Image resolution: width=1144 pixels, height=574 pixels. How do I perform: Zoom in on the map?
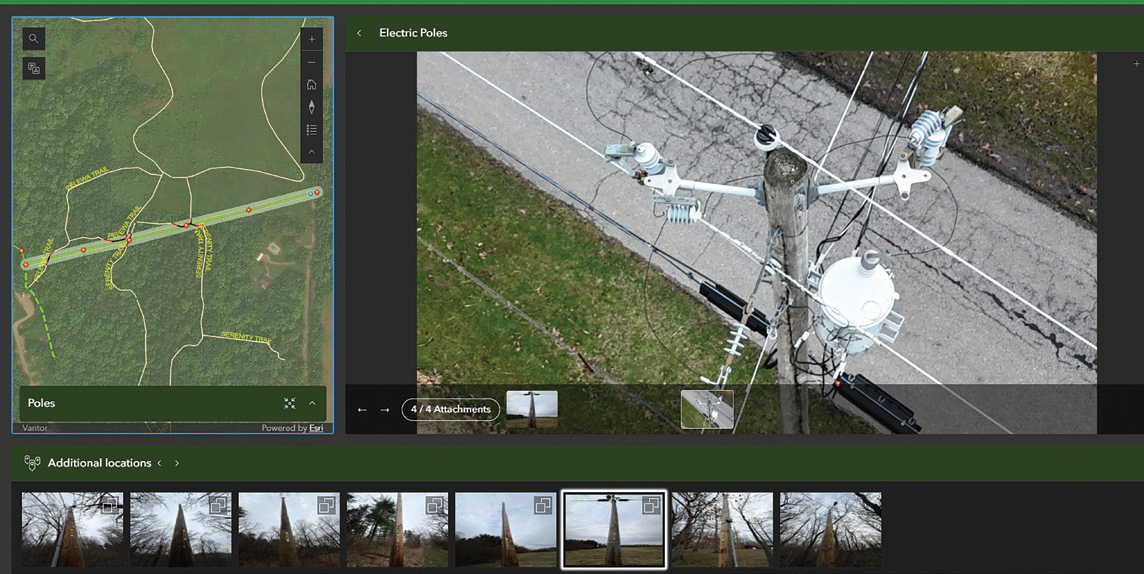[x=312, y=39]
